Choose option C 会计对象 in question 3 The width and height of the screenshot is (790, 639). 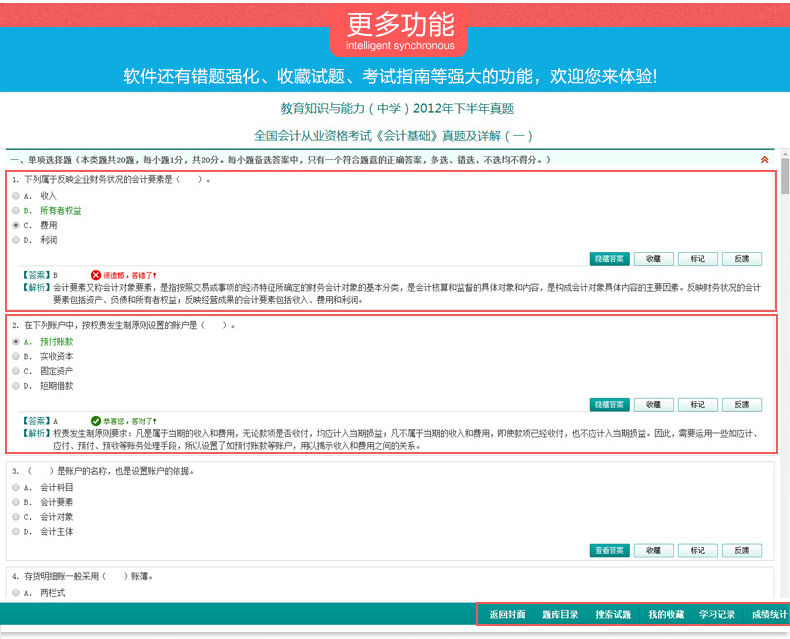point(15,517)
